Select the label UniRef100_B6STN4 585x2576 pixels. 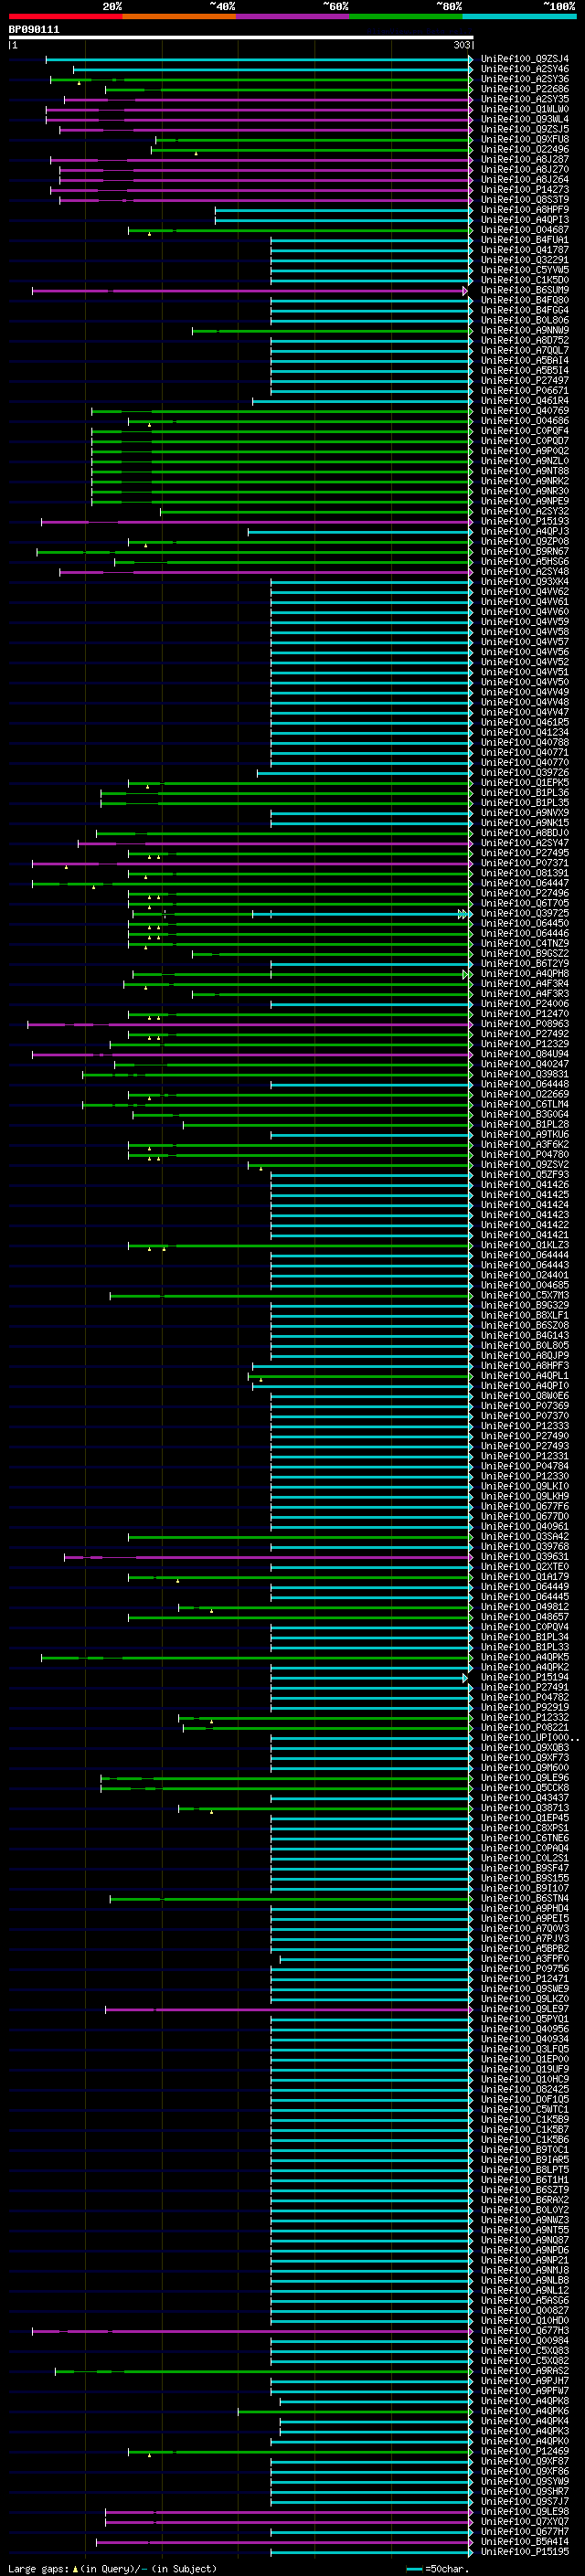pyautogui.click(x=525, y=1898)
